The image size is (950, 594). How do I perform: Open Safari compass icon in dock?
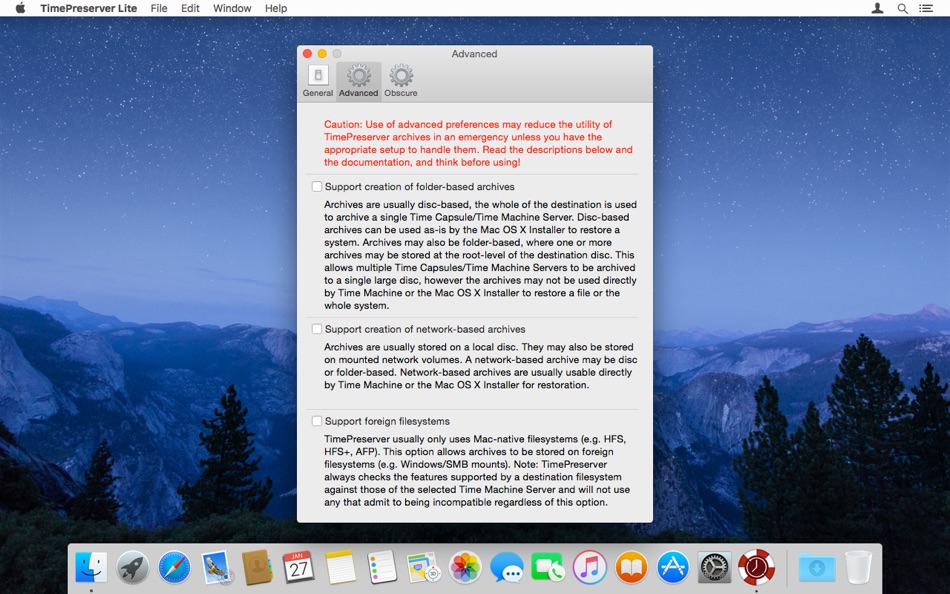click(x=174, y=567)
